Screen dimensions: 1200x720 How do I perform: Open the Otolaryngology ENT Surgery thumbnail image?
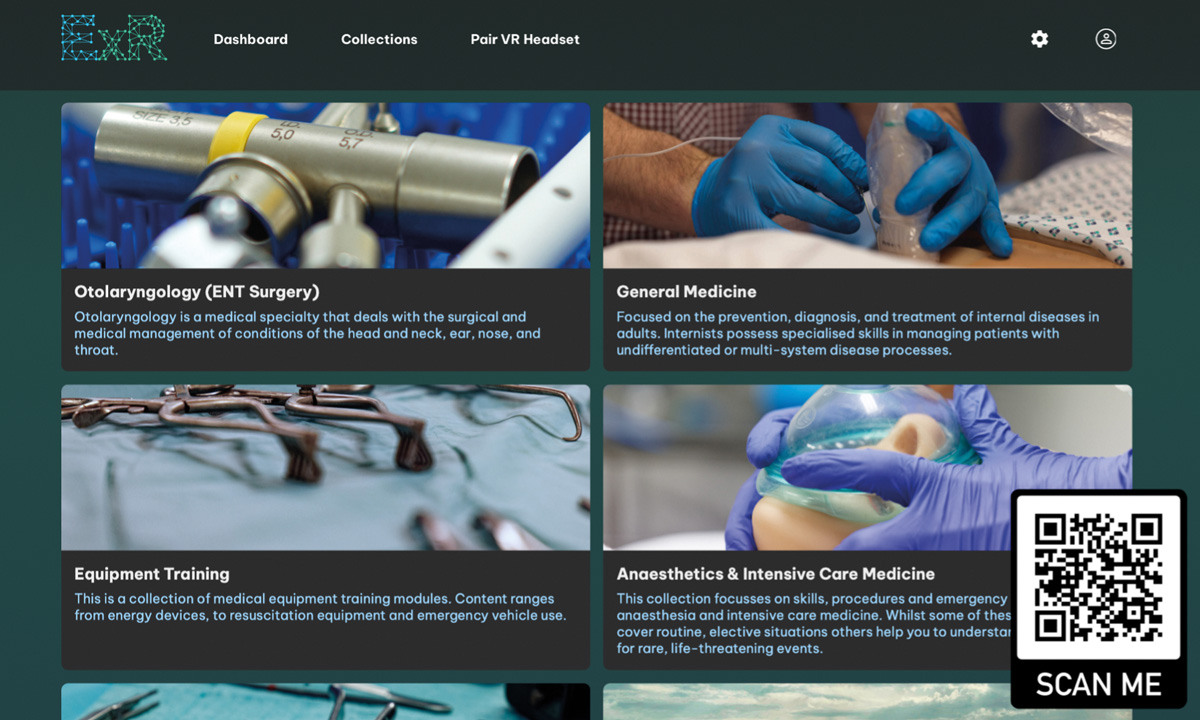[326, 185]
